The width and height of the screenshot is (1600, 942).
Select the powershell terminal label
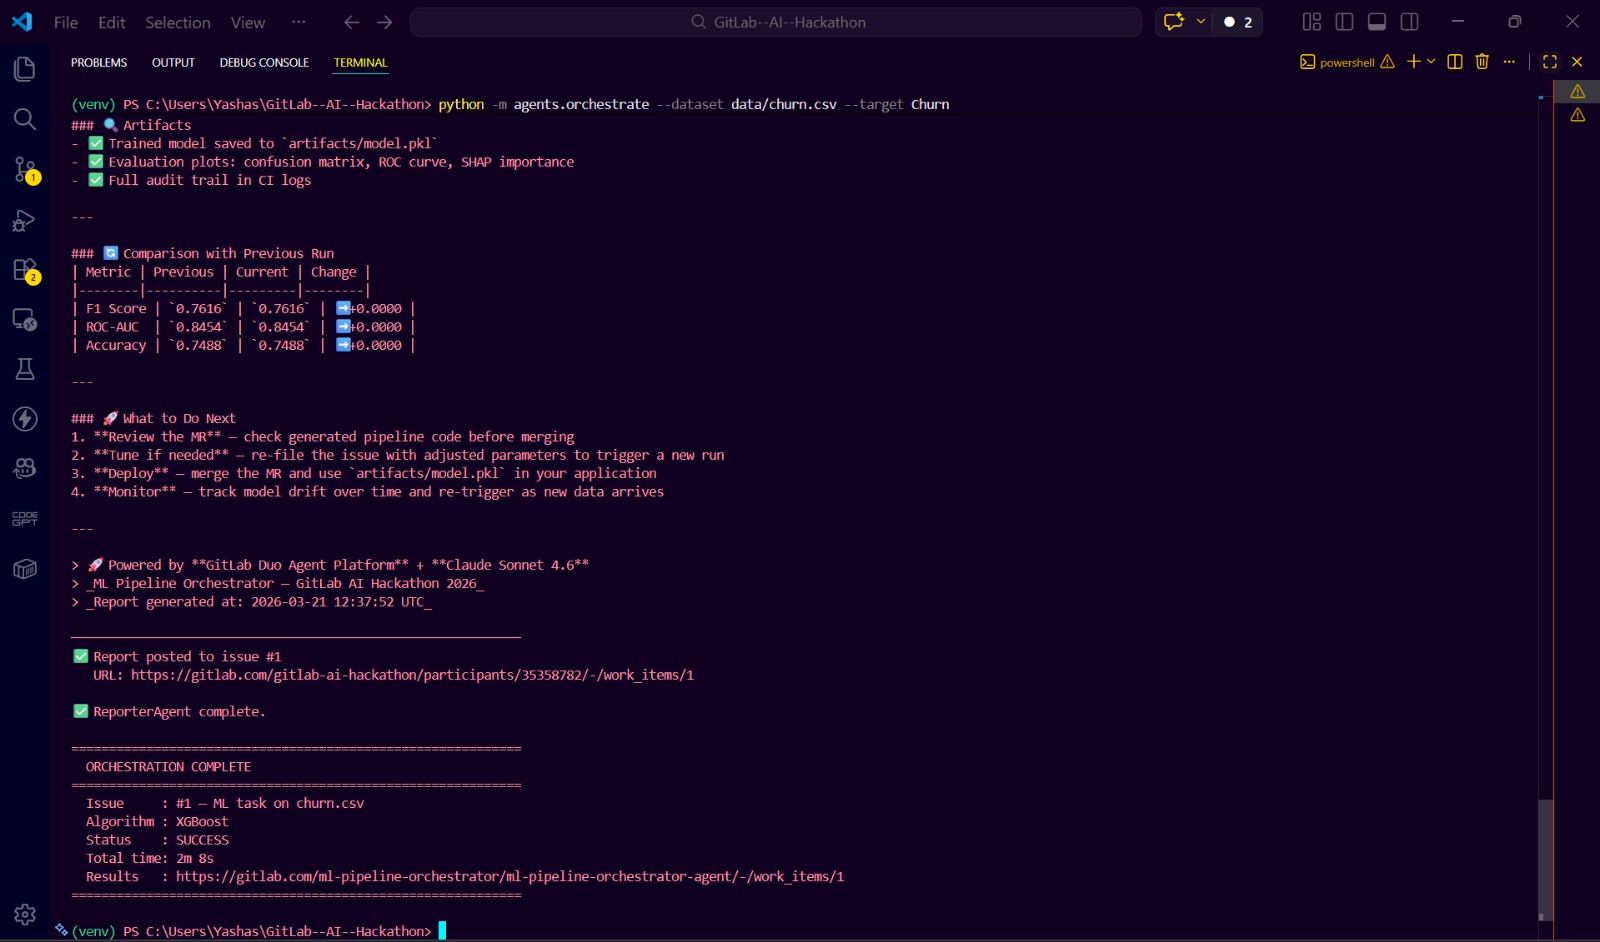(x=1346, y=62)
